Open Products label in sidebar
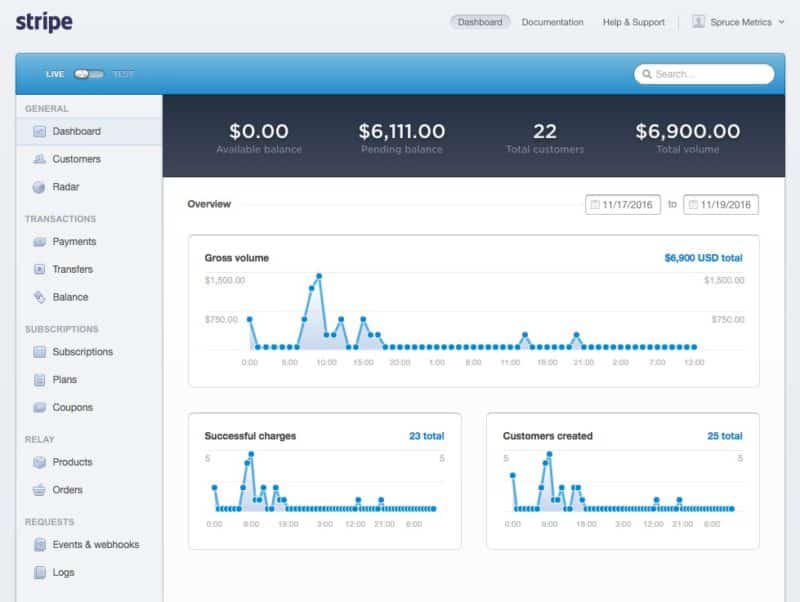This screenshot has width=800, height=602. pyautogui.click(x=72, y=462)
